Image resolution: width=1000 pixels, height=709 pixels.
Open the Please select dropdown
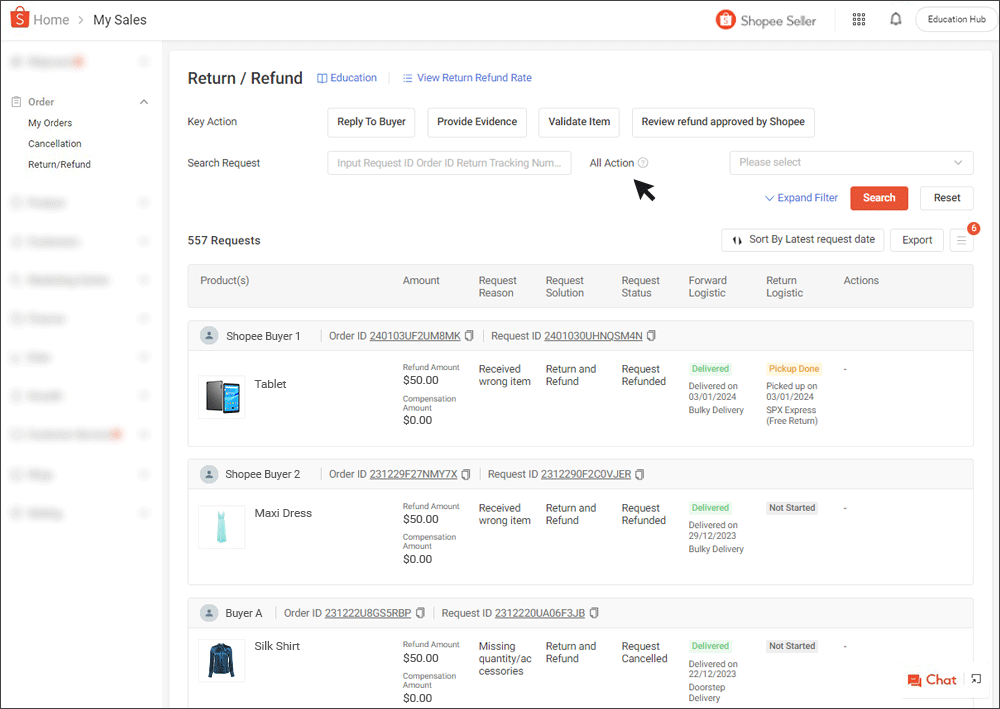[851, 162]
